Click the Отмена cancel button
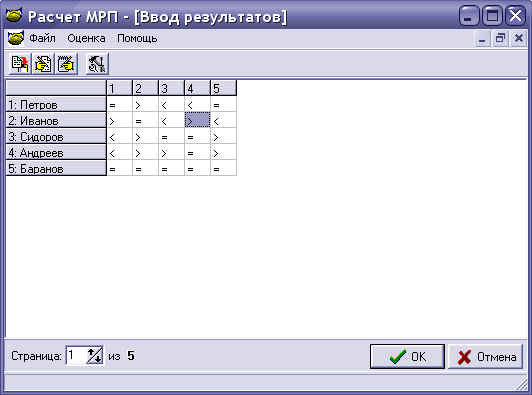The height and width of the screenshot is (395, 532). coord(486,356)
